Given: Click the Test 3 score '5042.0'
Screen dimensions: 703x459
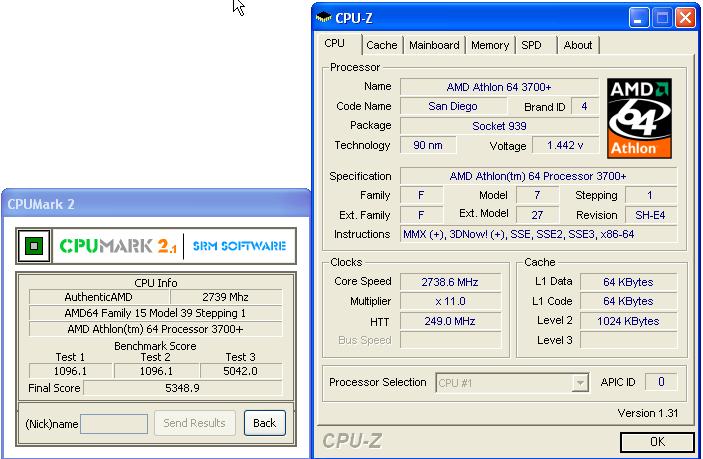Looking at the screenshot, I should (x=241, y=371).
